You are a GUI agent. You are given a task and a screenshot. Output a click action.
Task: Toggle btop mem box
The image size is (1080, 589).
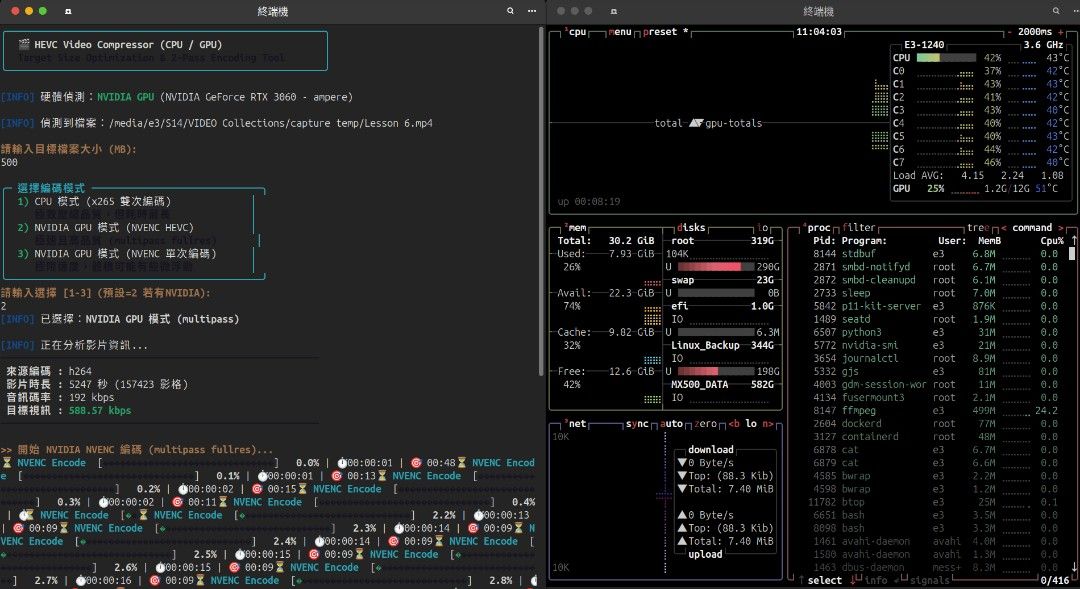(576, 227)
